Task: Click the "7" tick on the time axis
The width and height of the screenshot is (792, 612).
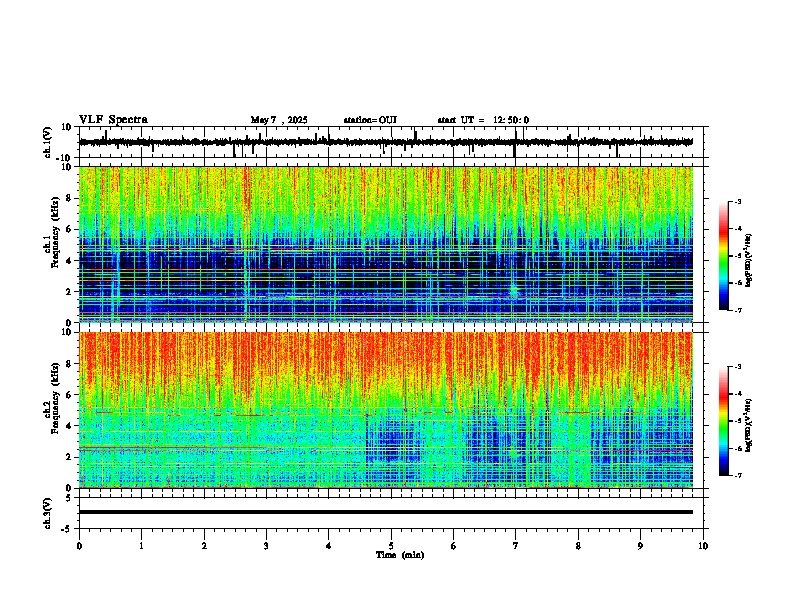Action: click(x=516, y=546)
